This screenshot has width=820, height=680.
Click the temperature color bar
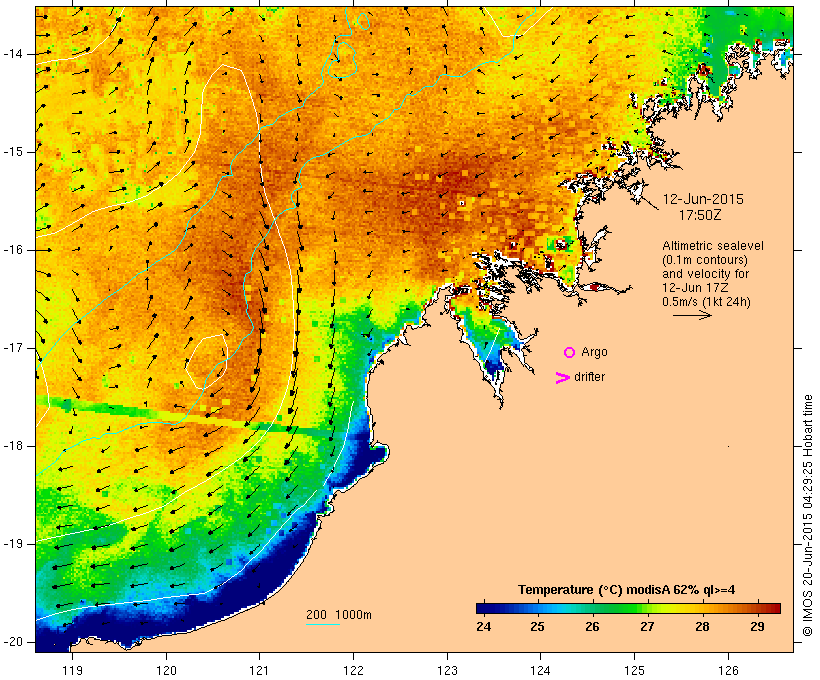pos(628,608)
